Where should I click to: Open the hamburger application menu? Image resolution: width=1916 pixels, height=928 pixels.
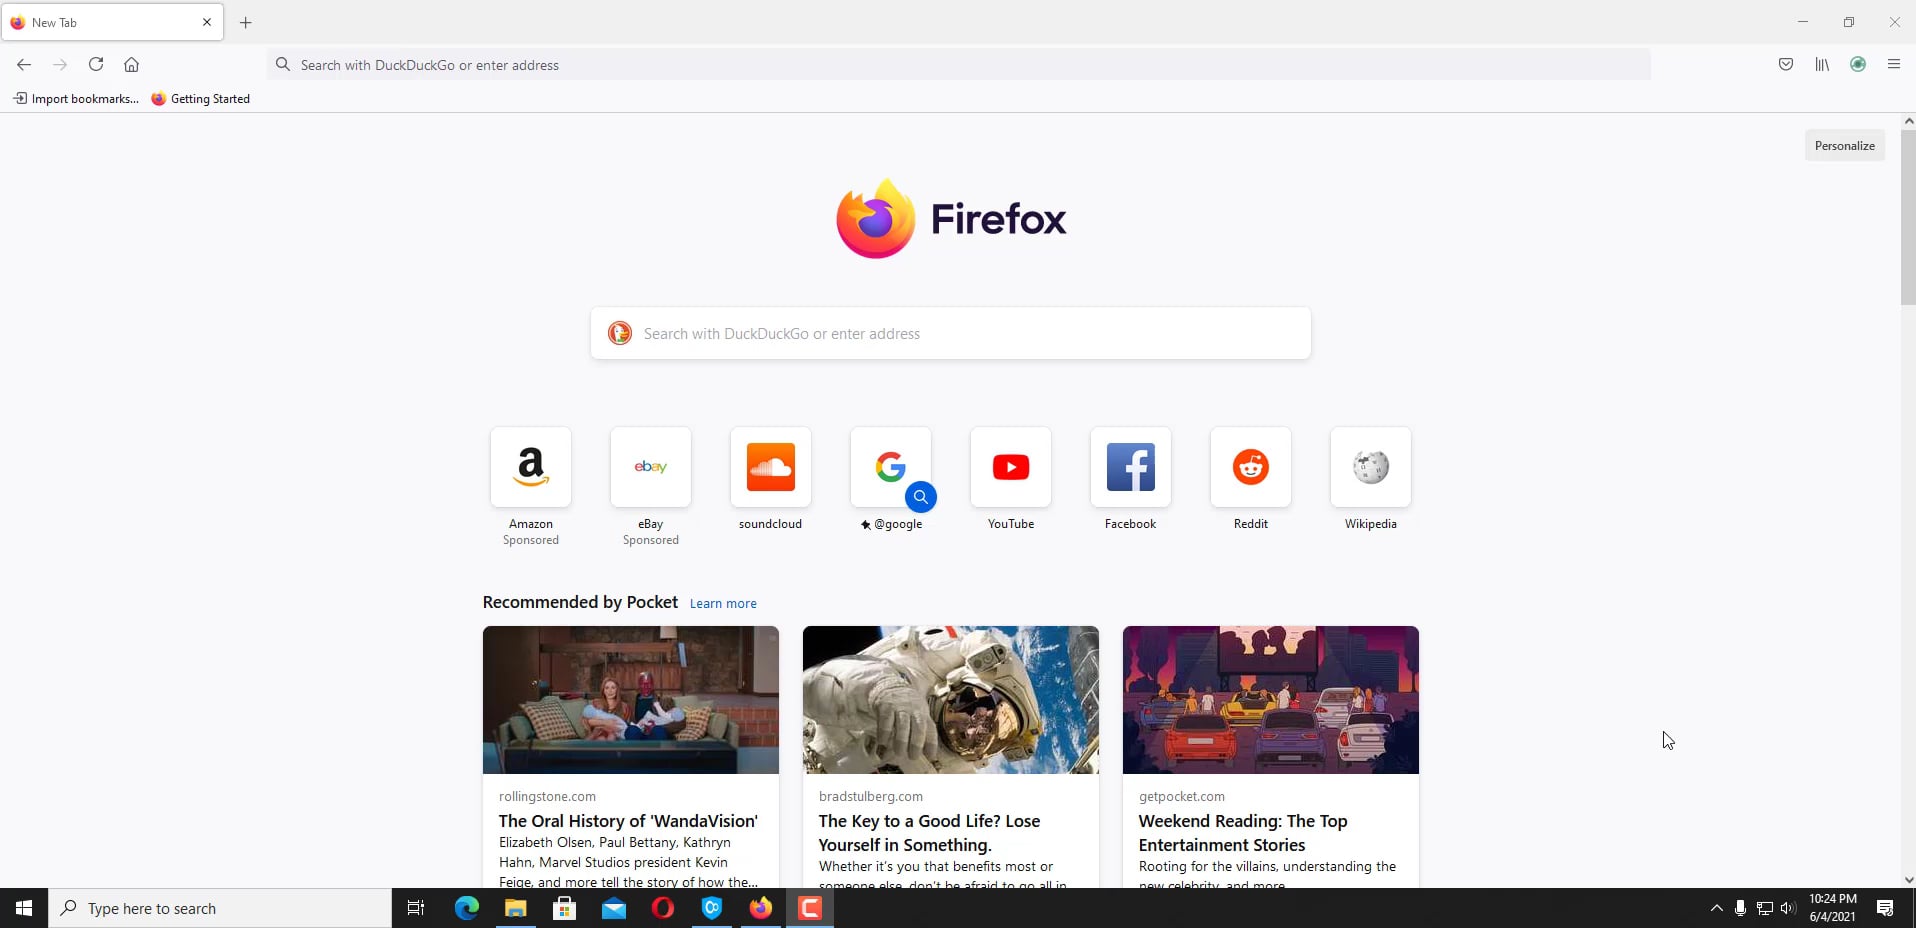(1894, 65)
